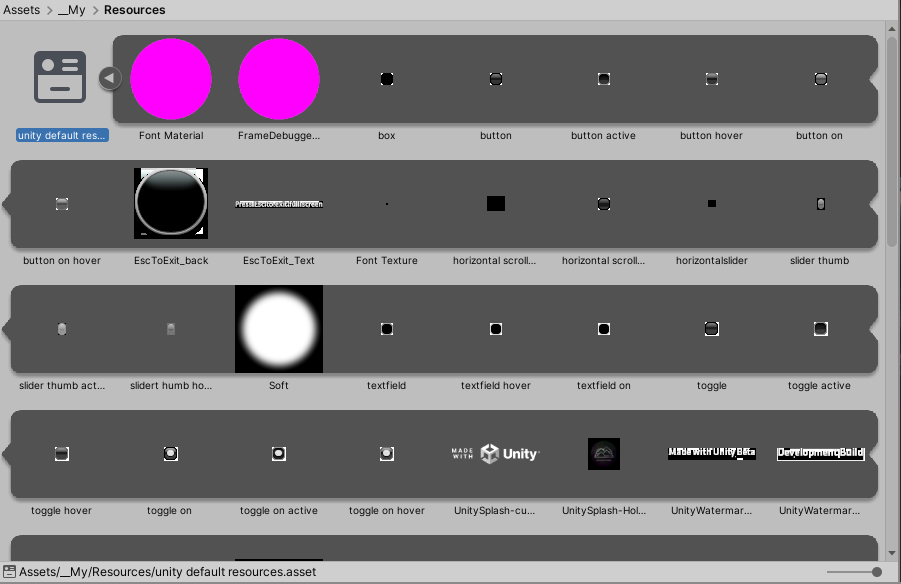Image resolution: width=901 pixels, height=584 pixels.
Task: Select the toggle active asset
Action: tap(820, 328)
